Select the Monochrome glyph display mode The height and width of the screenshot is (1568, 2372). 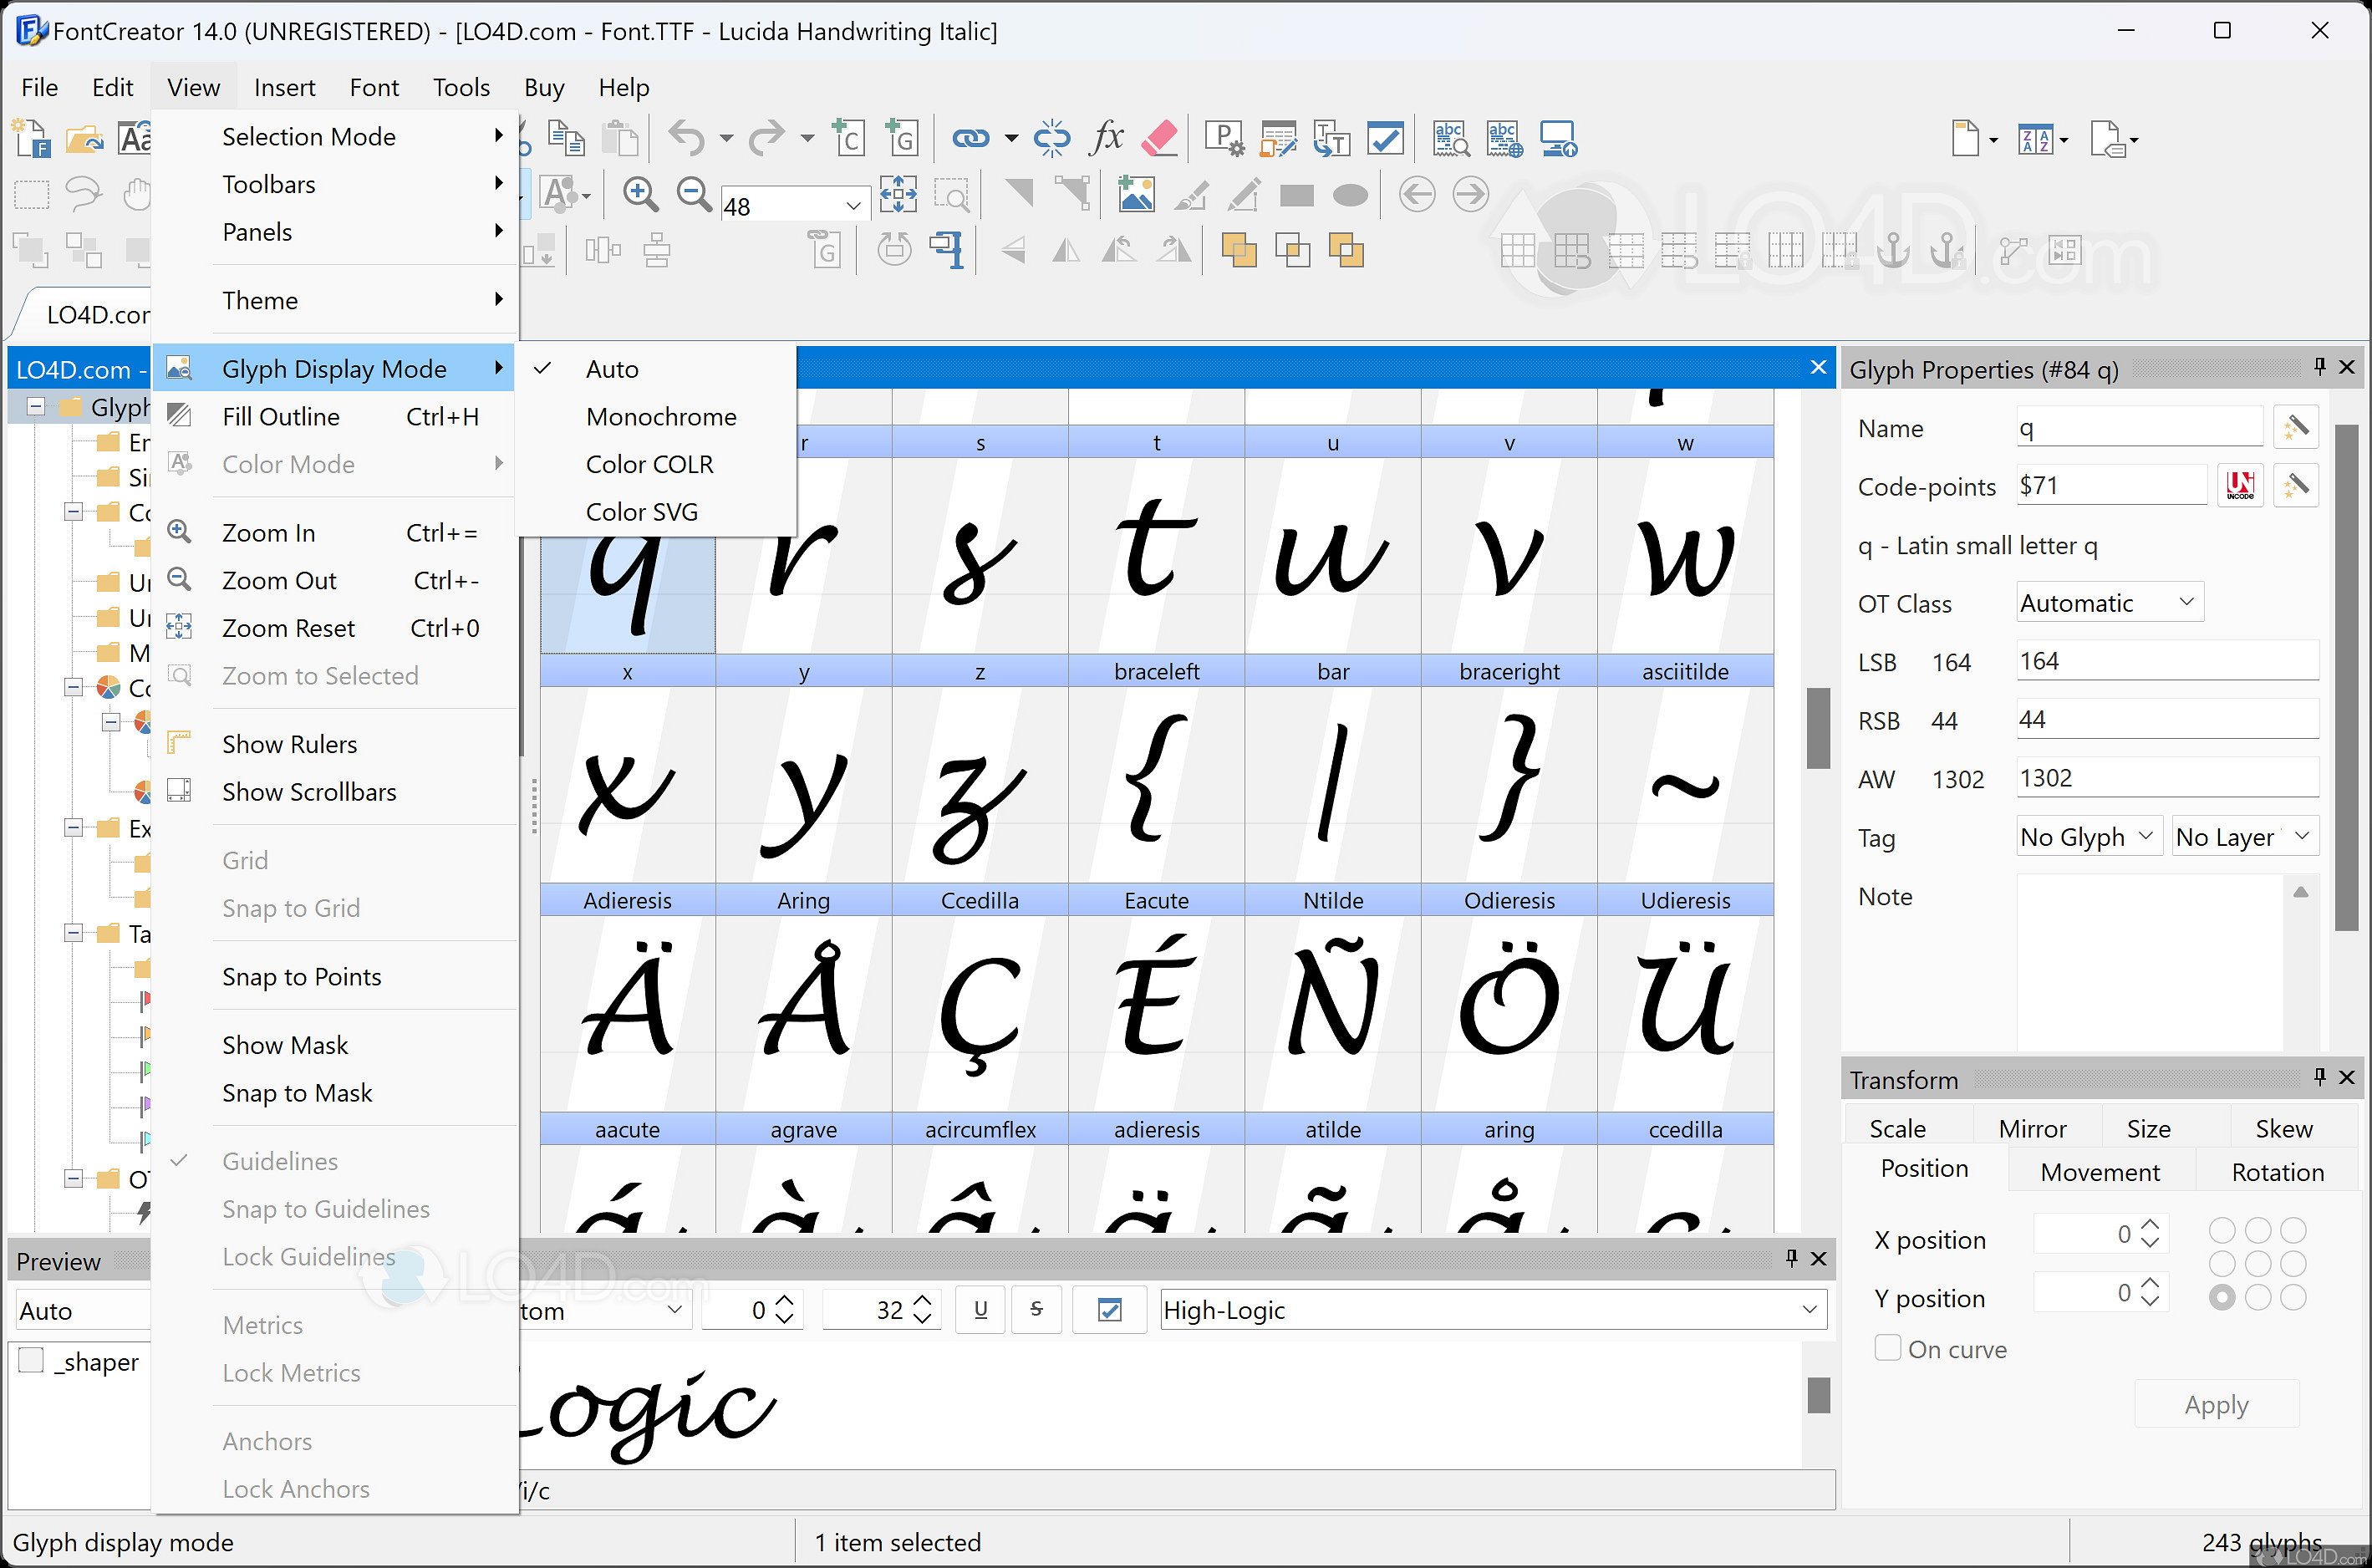[x=661, y=416]
